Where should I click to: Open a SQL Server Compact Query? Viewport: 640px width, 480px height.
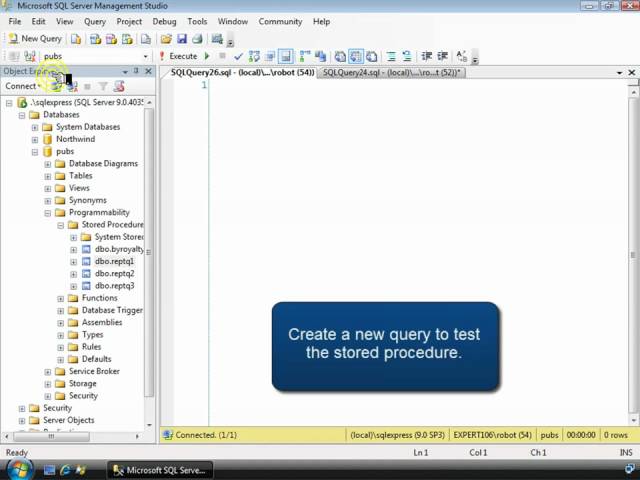146,39
